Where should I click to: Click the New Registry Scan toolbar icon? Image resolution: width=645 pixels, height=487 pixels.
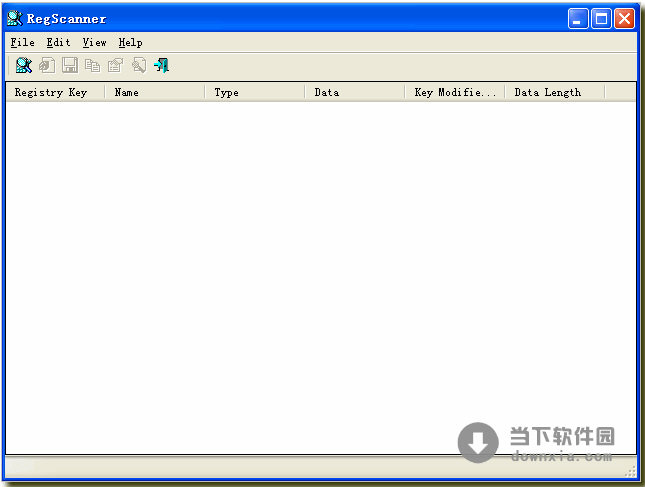pyautogui.click(x=23, y=66)
